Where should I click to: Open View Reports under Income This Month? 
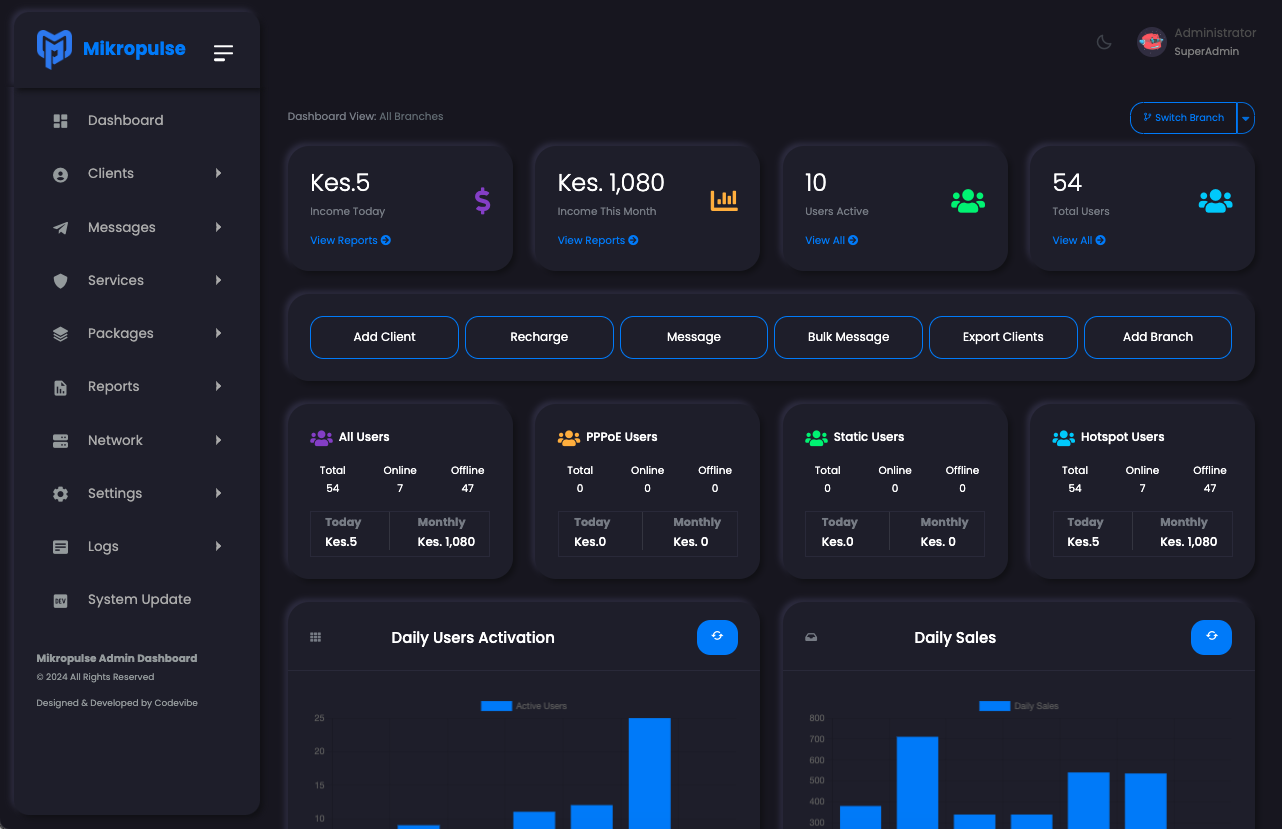(597, 240)
